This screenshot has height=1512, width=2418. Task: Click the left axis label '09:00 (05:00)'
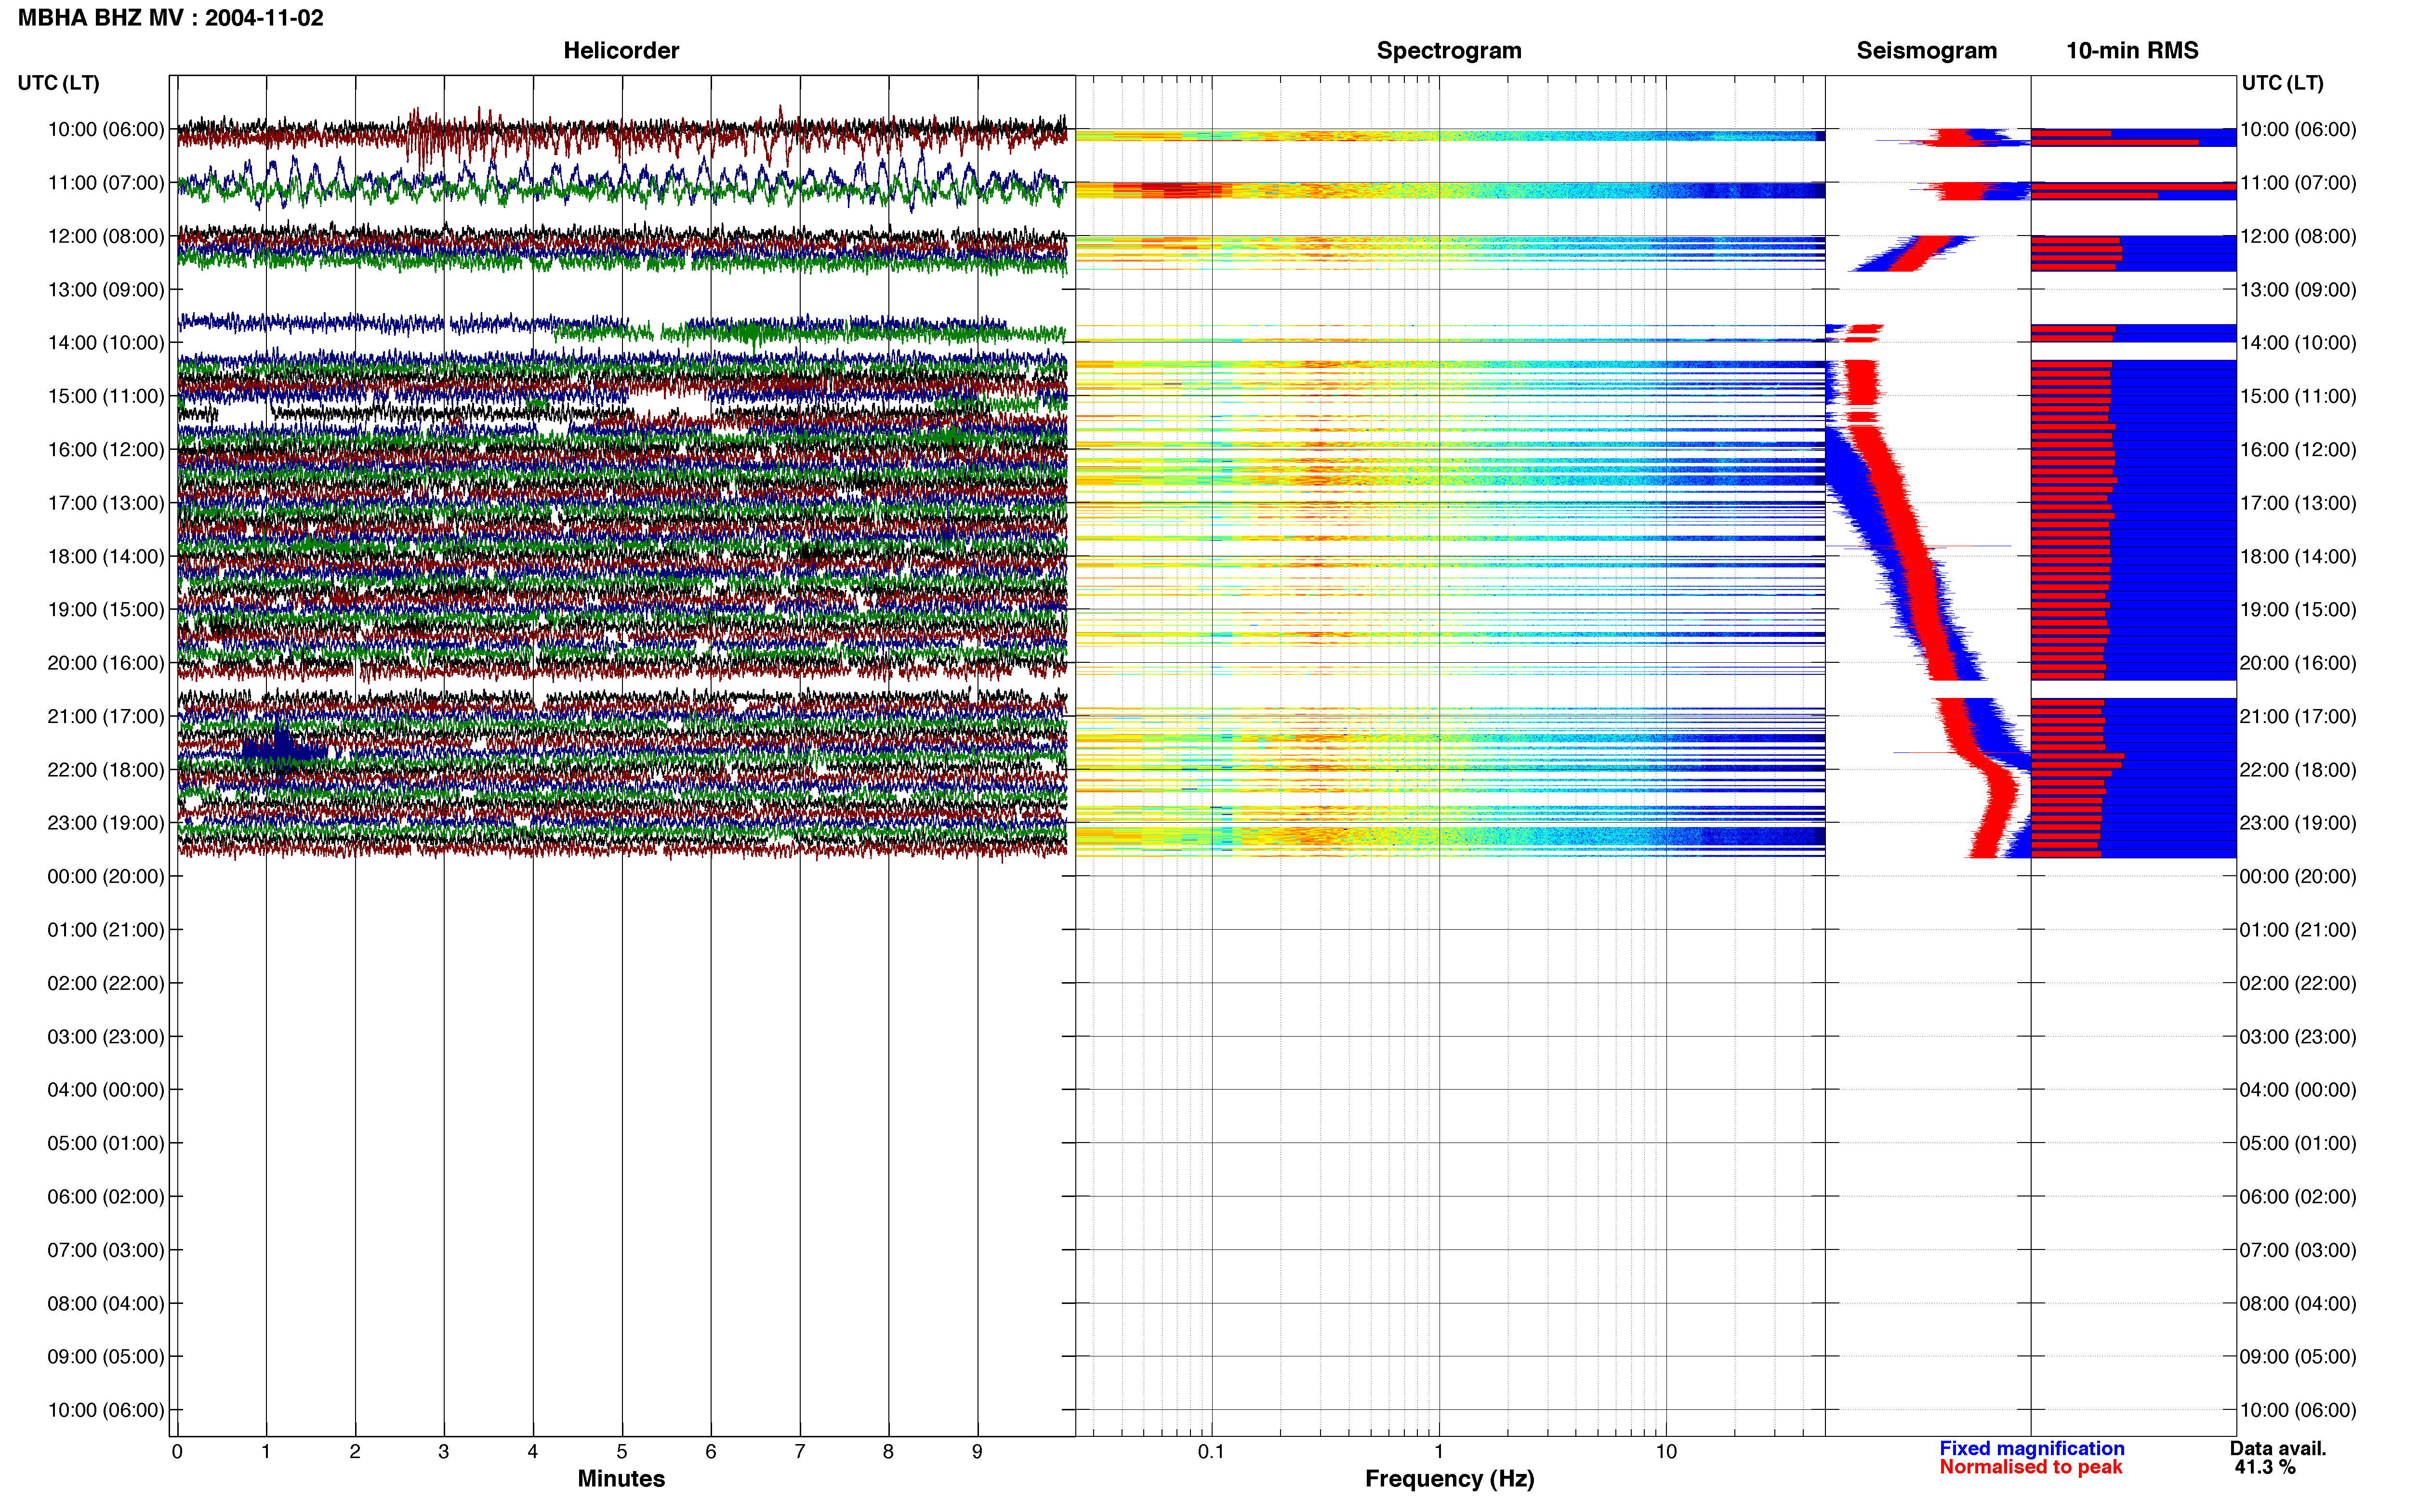tap(106, 1356)
